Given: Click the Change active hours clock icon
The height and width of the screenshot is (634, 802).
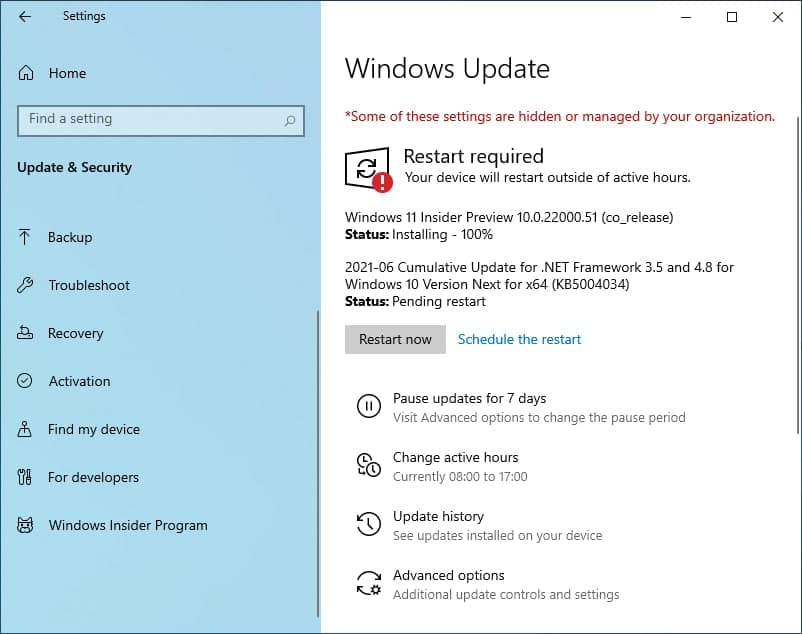Looking at the screenshot, I should tap(370, 465).
